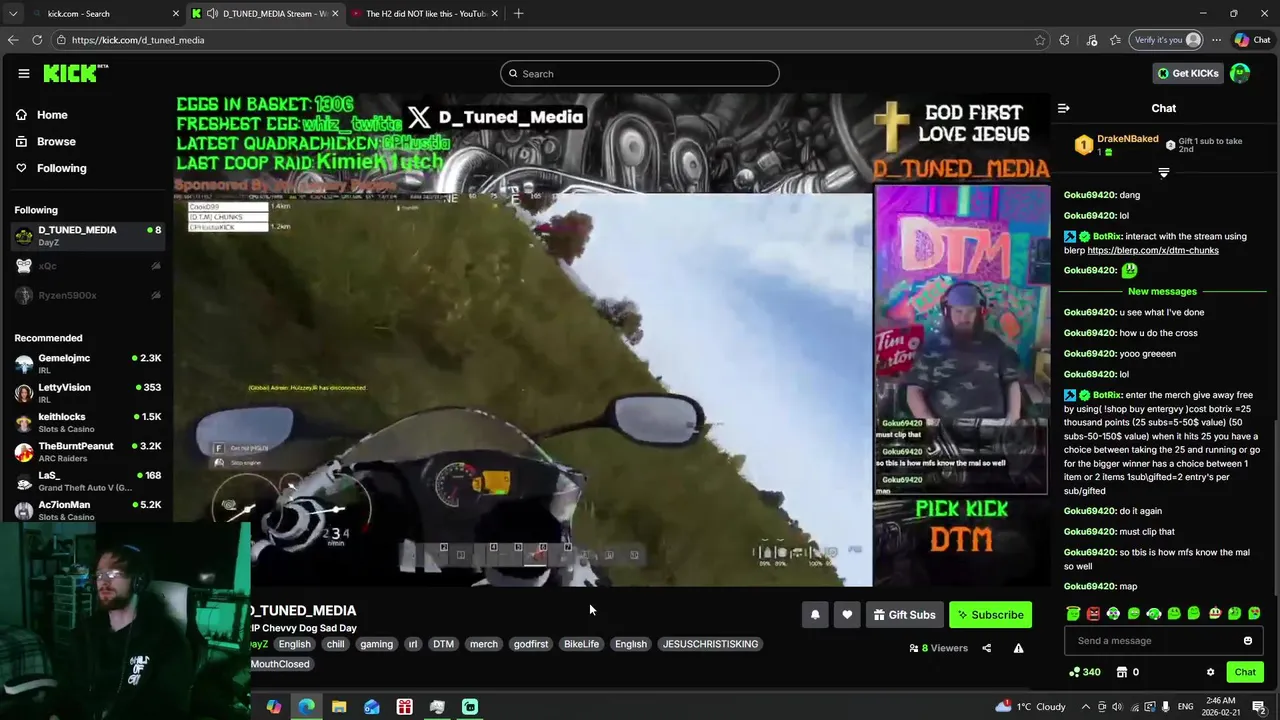Screen dimensions: 1280x720
Task: Open File Explorer from taskbar
Action: point(339,707)
